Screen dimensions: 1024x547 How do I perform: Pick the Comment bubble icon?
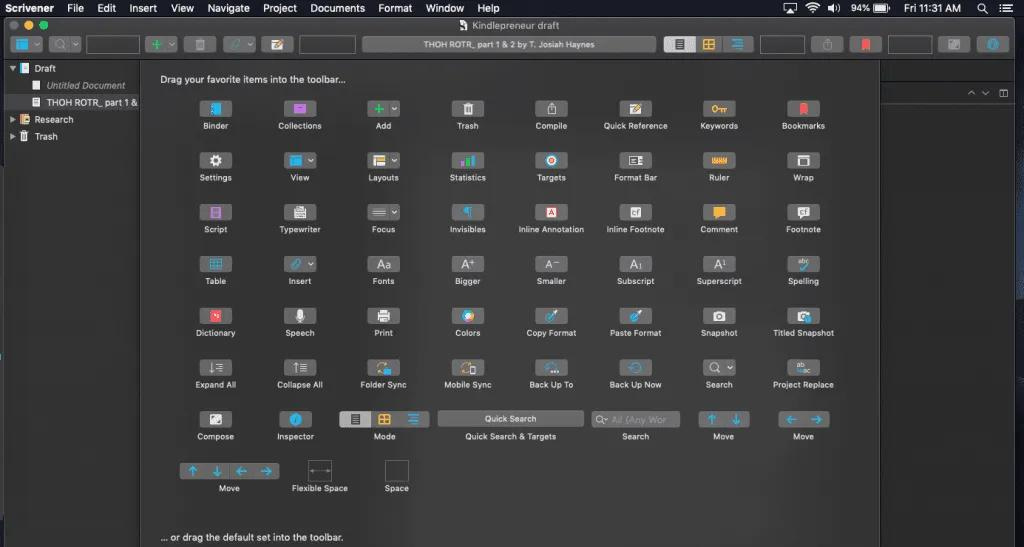tap(719, 212)
